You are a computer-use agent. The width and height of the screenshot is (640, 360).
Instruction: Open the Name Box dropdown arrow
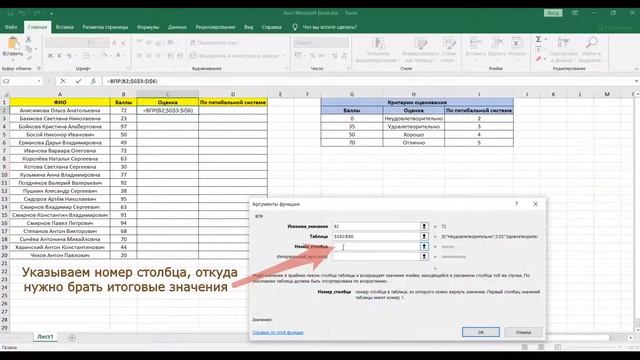[x=39, y=81]
